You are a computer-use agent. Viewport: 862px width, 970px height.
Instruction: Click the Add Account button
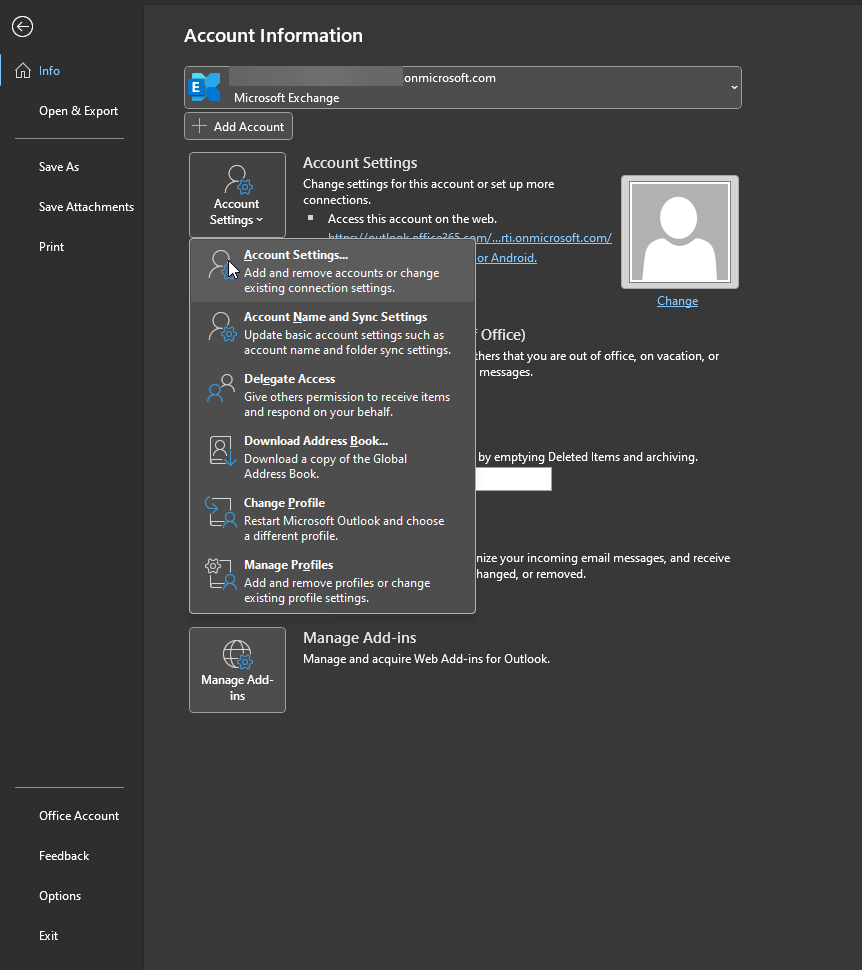(x=238, y=126)
